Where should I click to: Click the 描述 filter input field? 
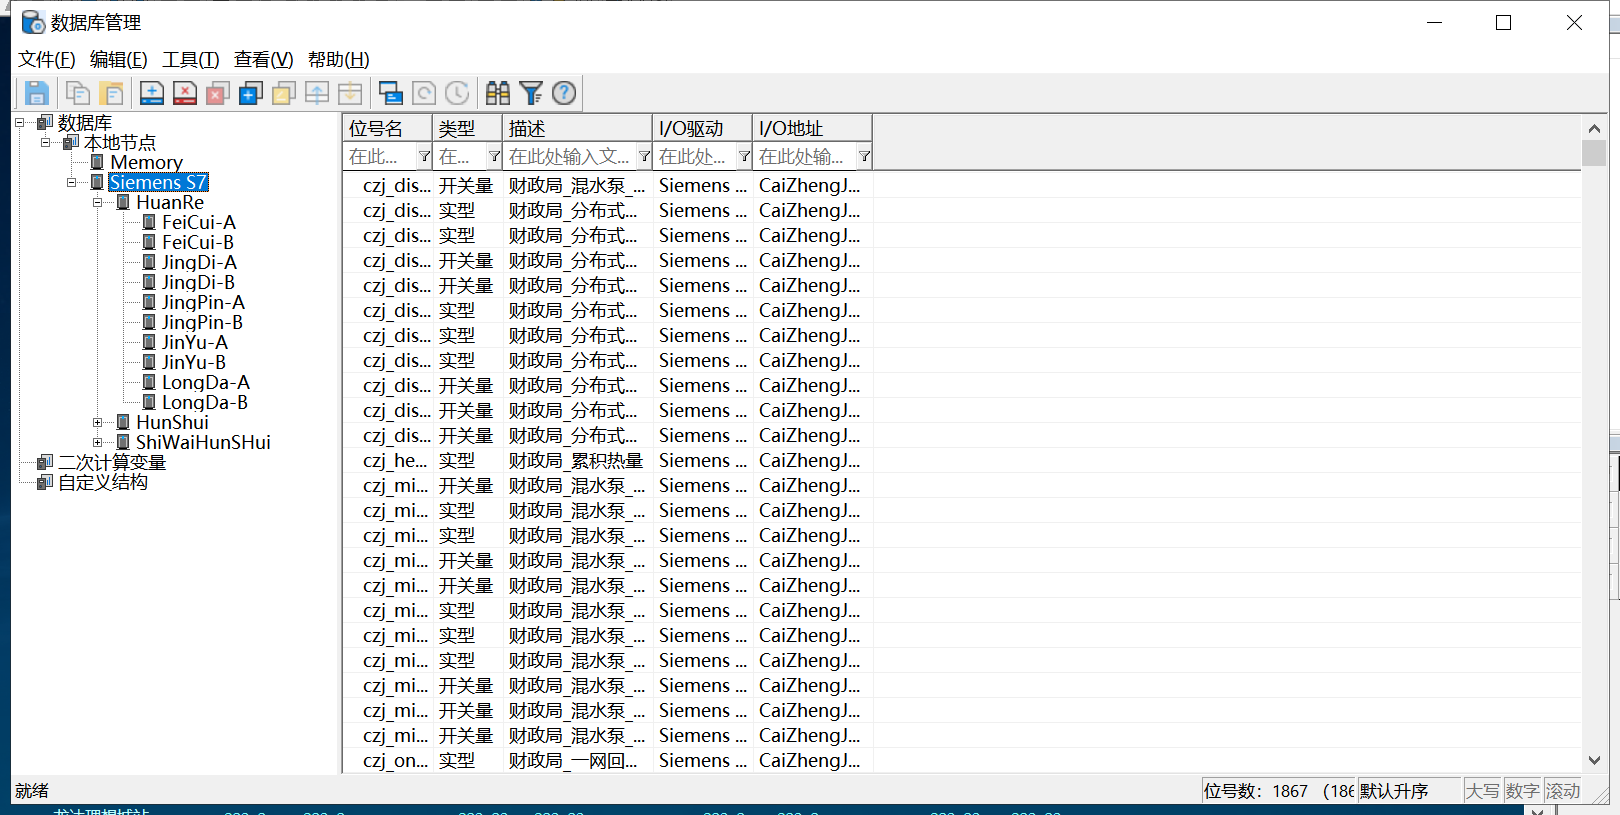[570, 156]
